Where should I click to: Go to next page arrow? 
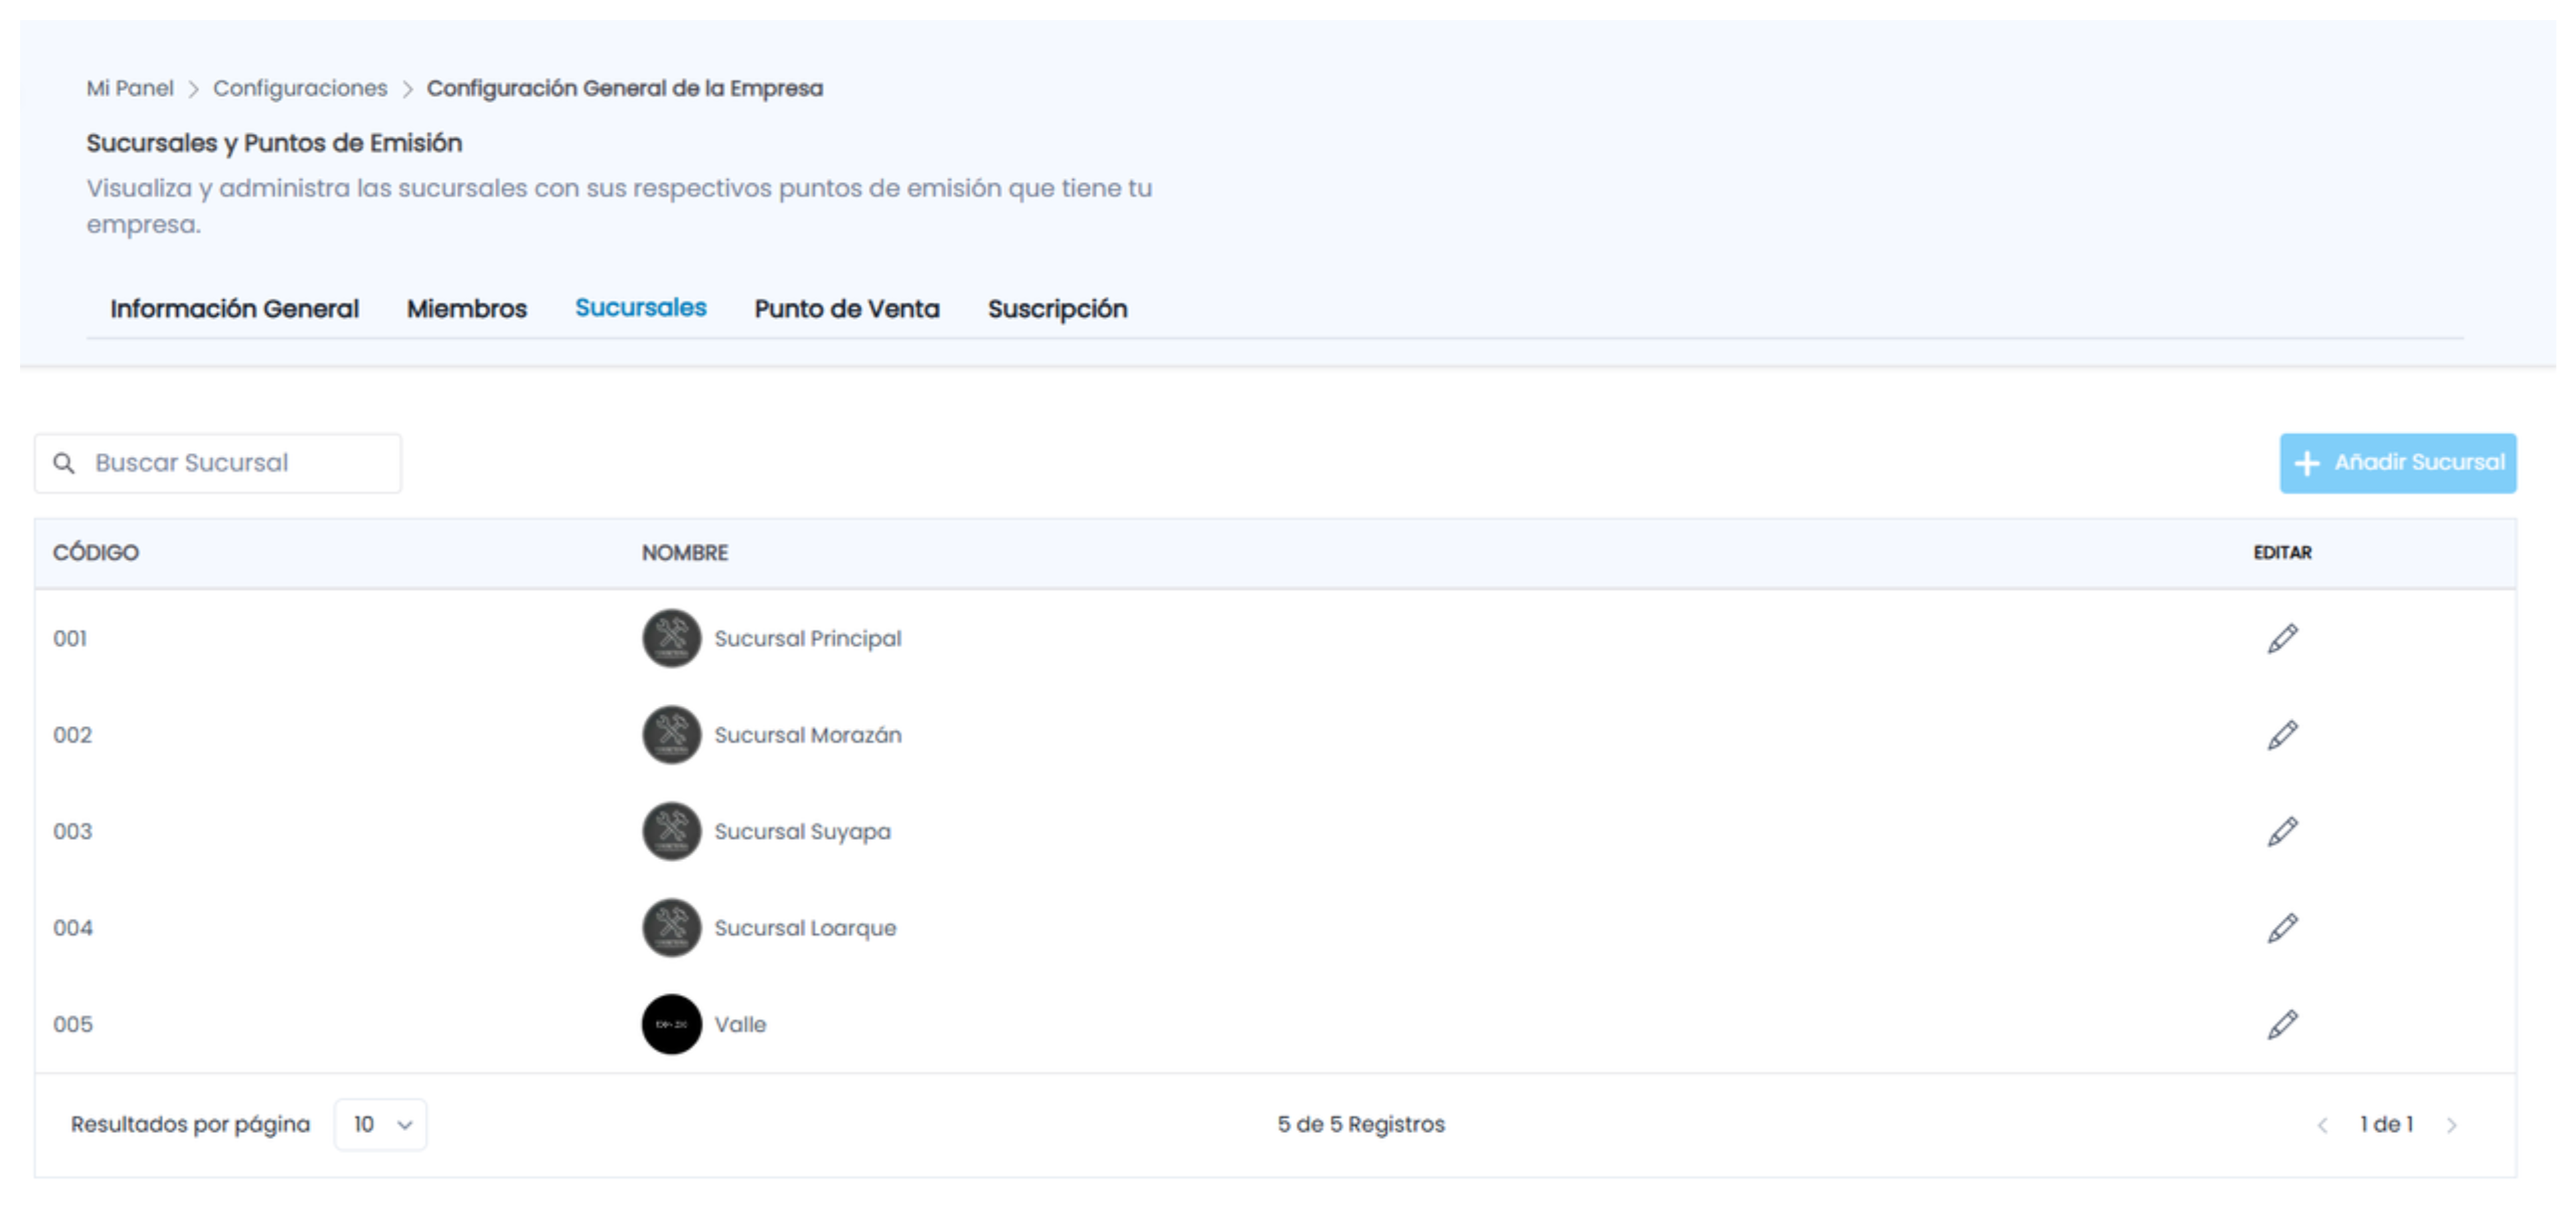coord(2451,1125)
